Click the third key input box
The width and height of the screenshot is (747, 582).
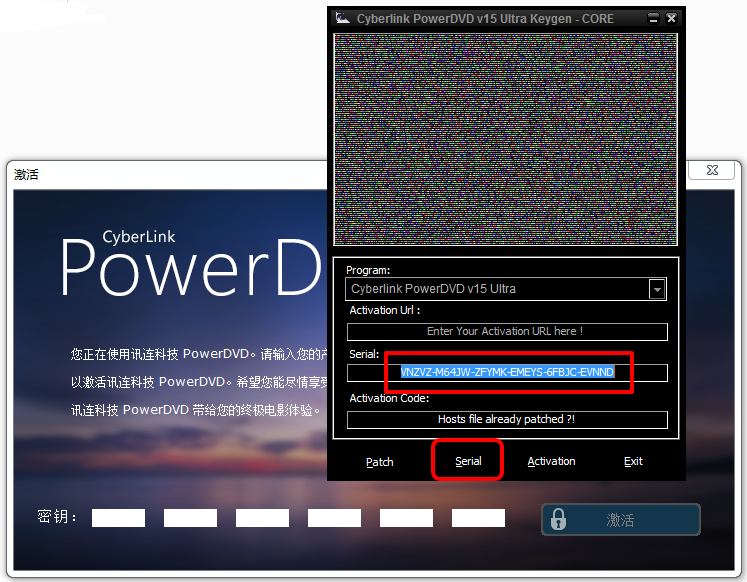click(262, 518)
